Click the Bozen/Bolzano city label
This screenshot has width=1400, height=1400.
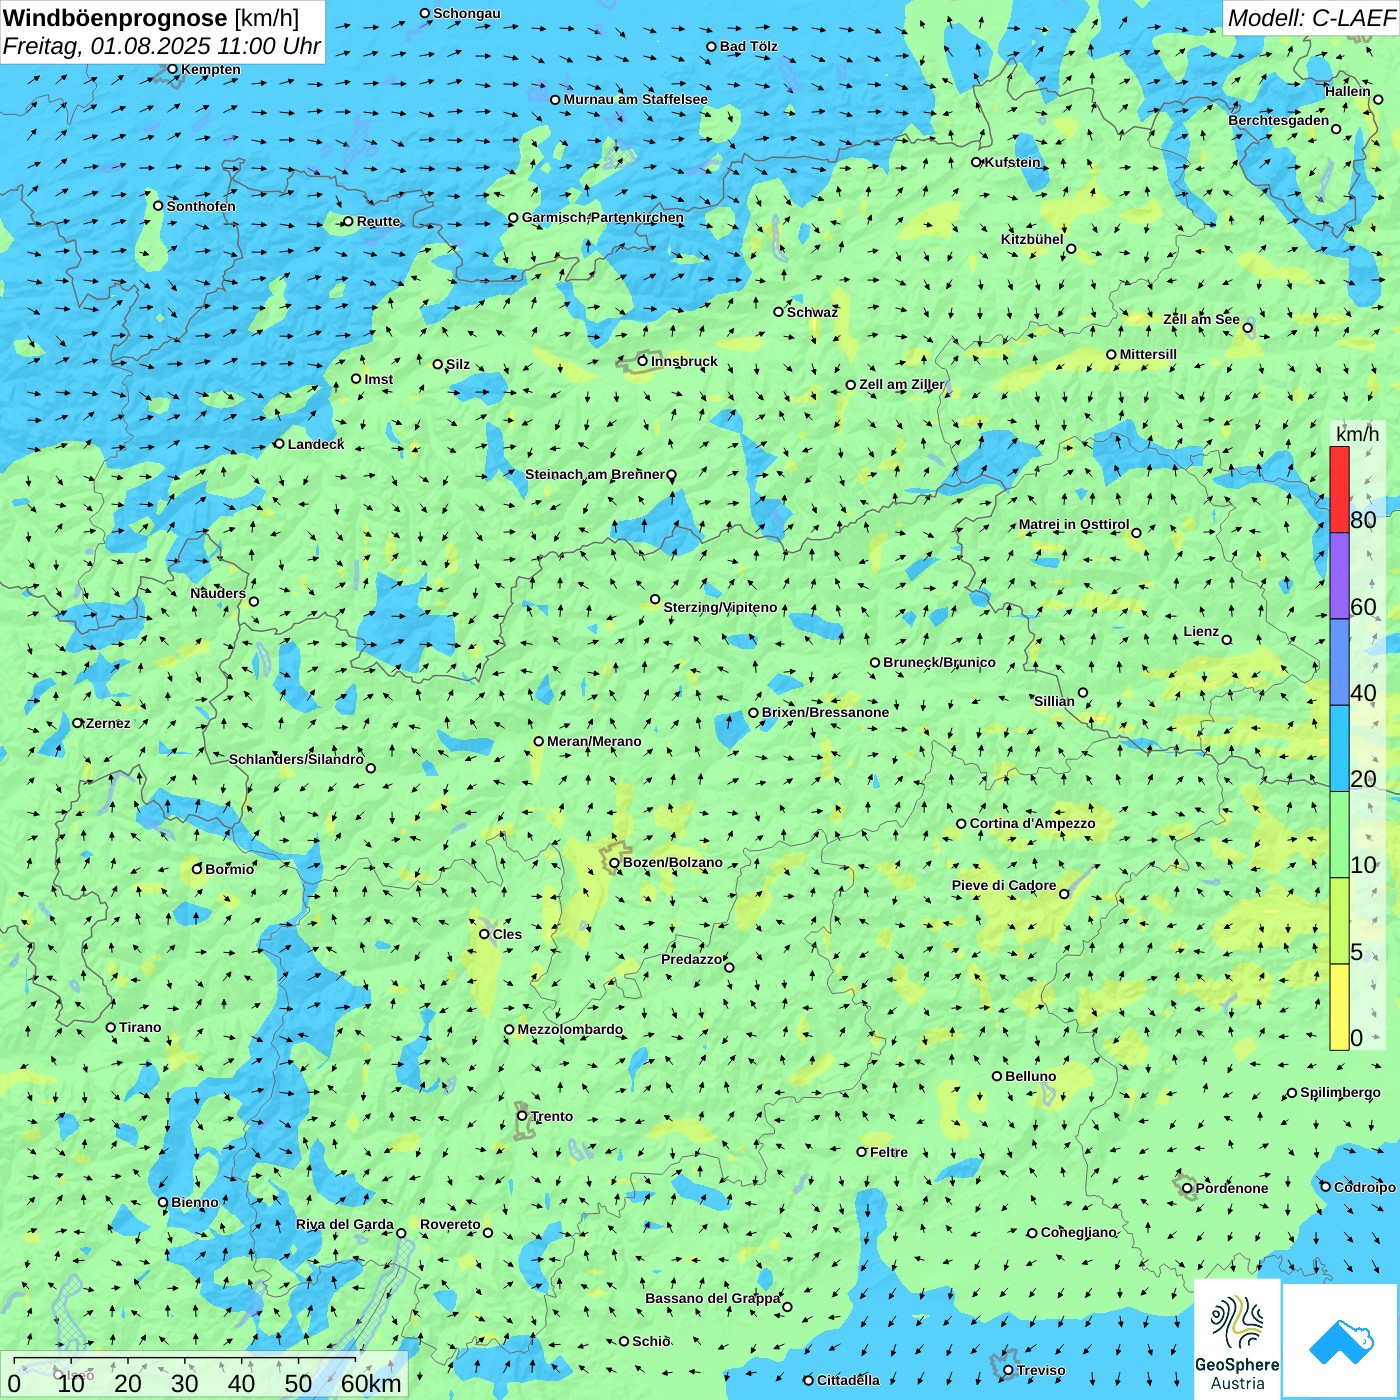(x=672, y=862)
